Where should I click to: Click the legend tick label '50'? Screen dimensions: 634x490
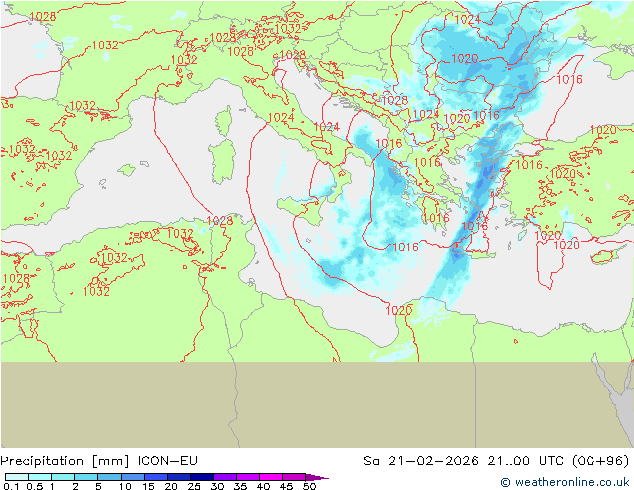(x=309, y=486)
